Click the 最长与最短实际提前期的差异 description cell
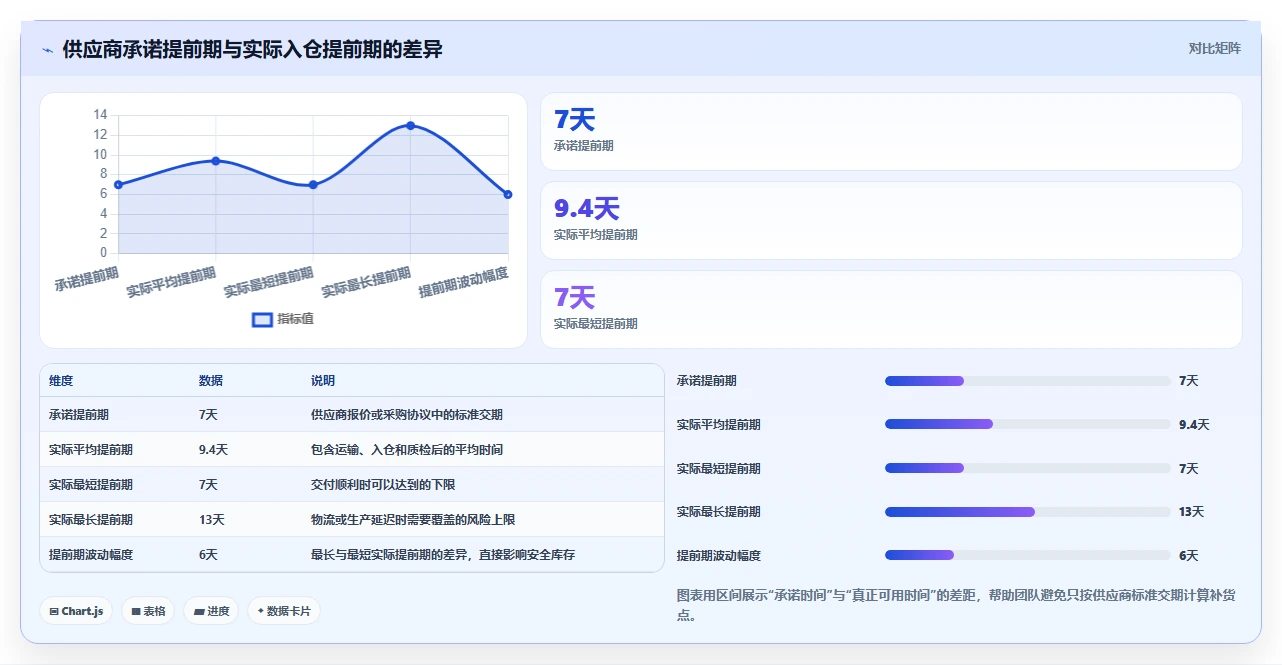 tap(443, 555)
